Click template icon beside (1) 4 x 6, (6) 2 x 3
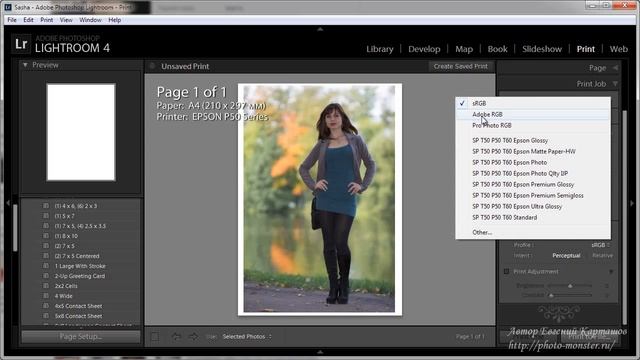The image size is (640, 360). click(46, 206)
